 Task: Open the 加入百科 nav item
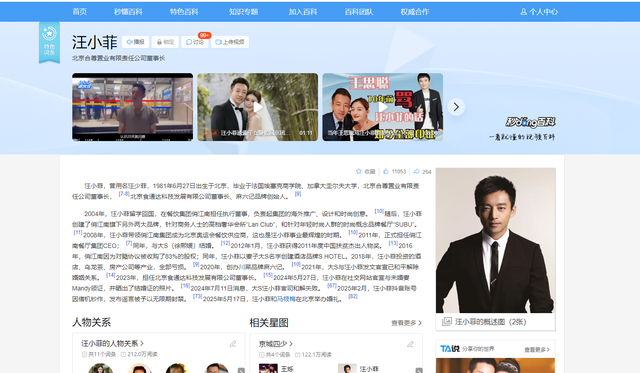tap(303, 12)
